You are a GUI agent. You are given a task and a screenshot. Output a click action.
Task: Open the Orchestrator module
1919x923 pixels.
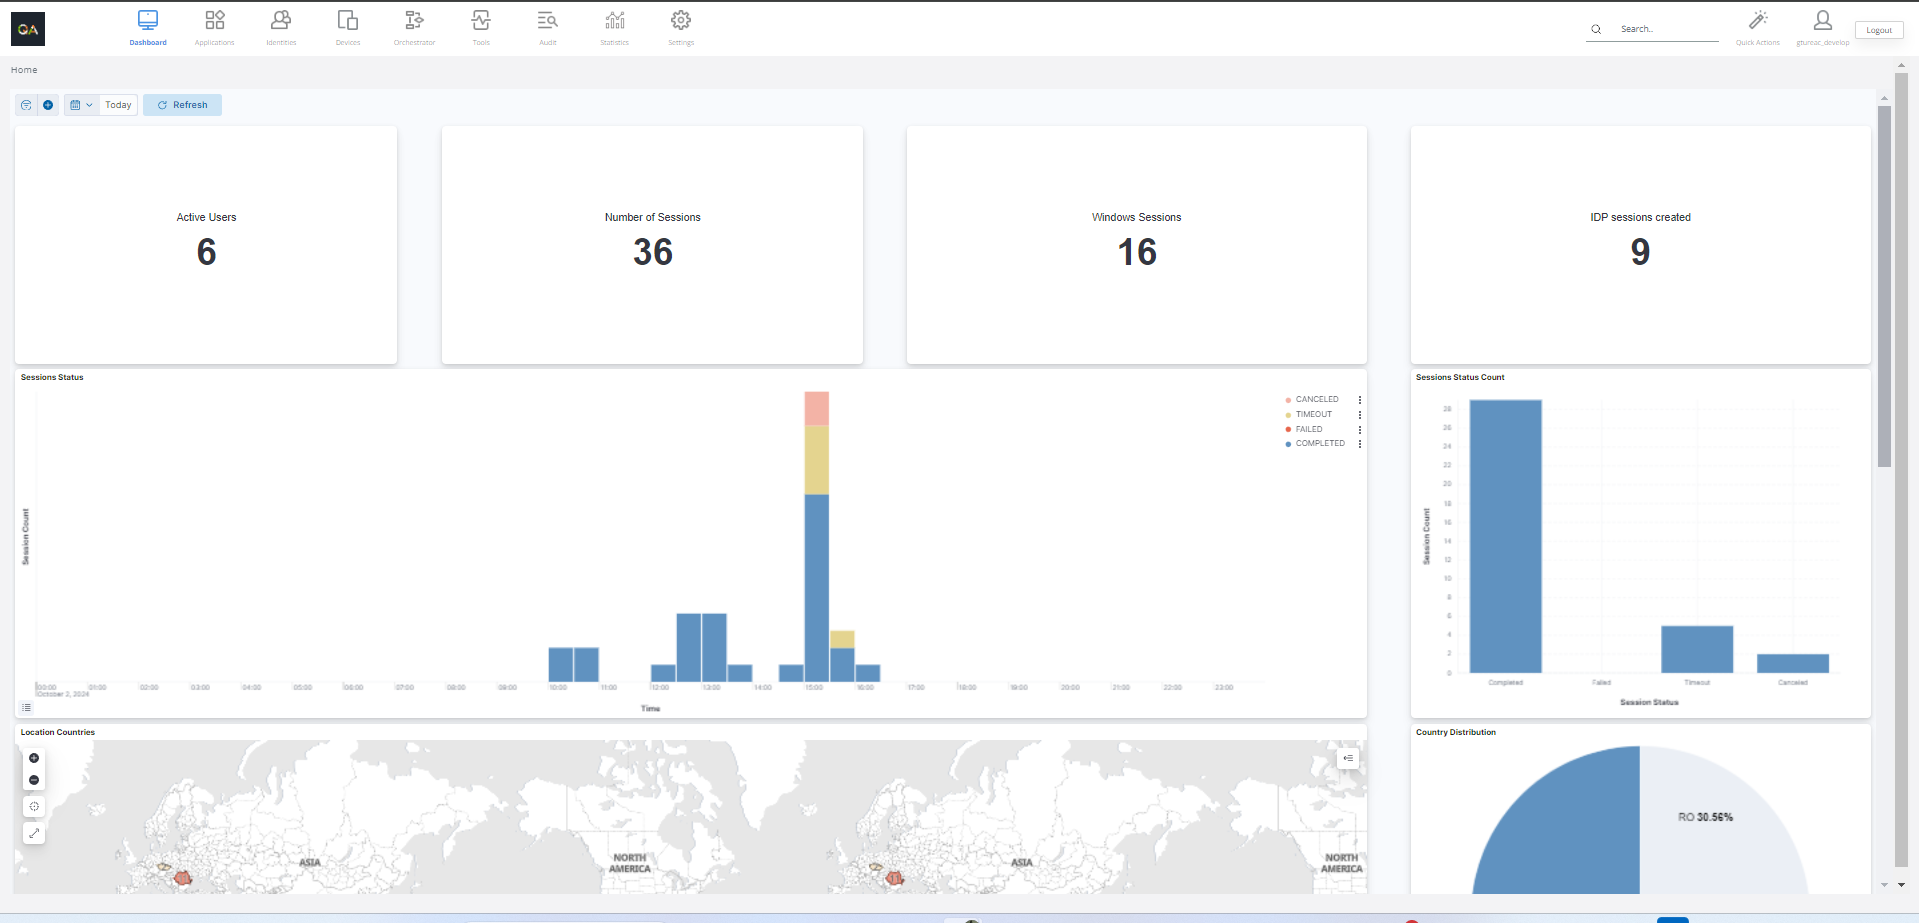coord(414,27)
